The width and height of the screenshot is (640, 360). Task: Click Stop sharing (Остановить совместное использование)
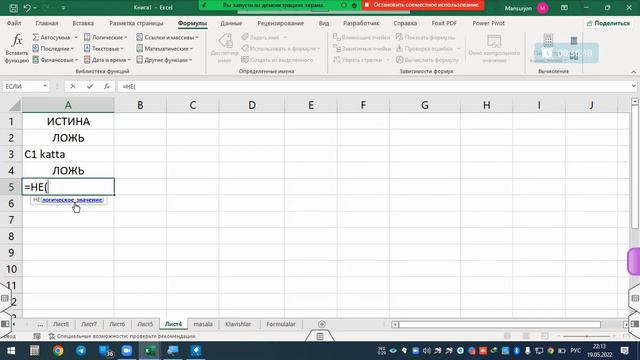point(423,5)
